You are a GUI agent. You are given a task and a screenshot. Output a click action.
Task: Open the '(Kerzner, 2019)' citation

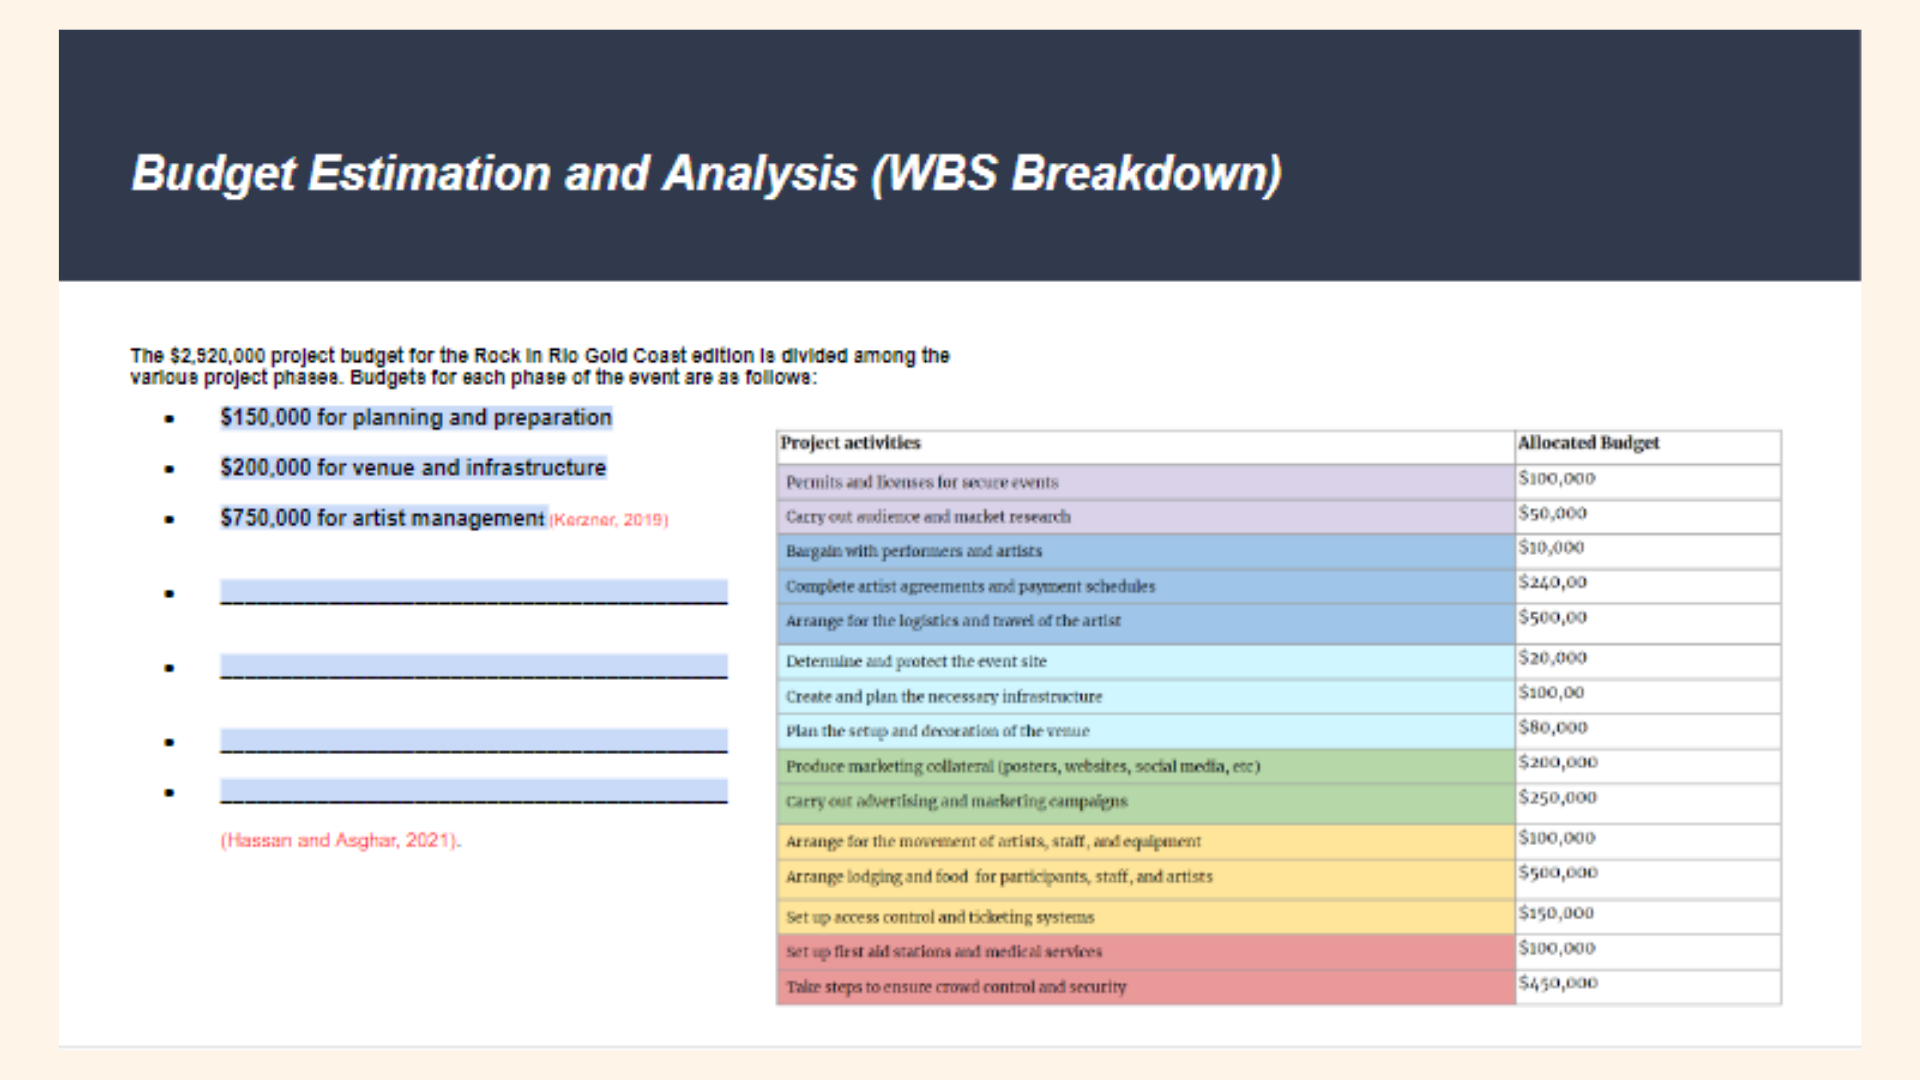608,520
